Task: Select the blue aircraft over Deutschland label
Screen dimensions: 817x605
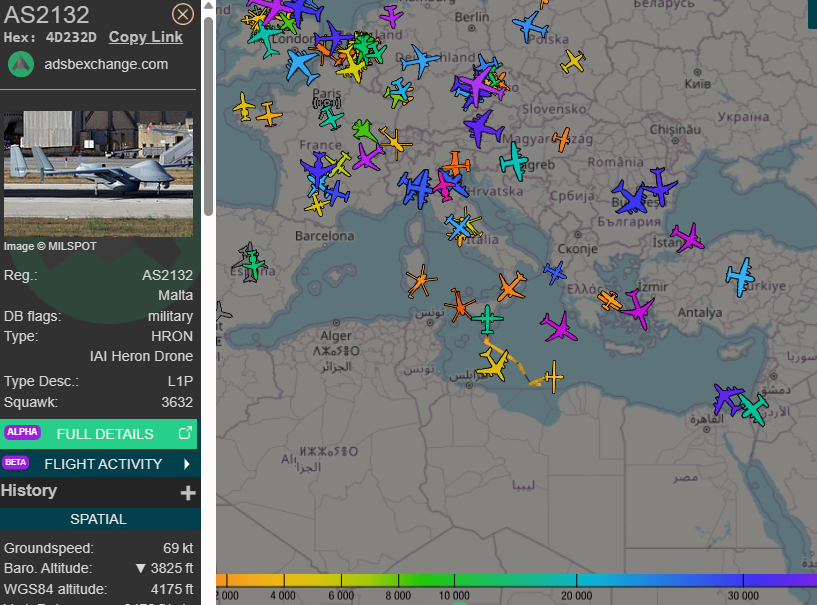Action: pos(420,60)
